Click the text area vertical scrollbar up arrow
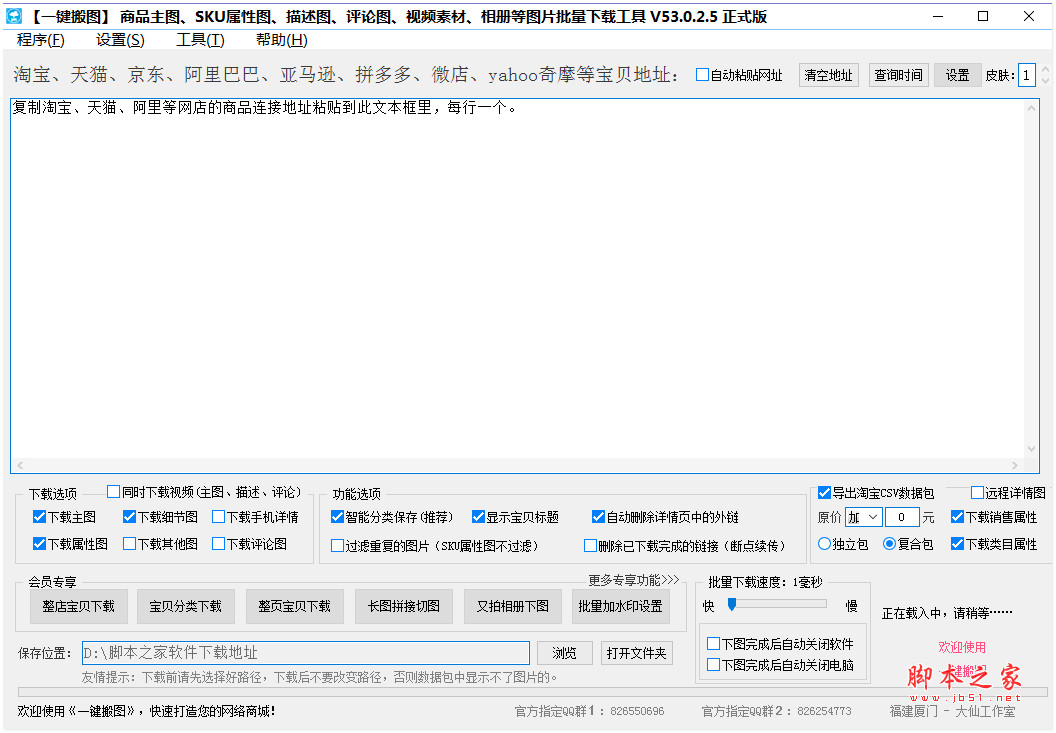Viewport: 1056px width, 733px height. click(1032, 108)
